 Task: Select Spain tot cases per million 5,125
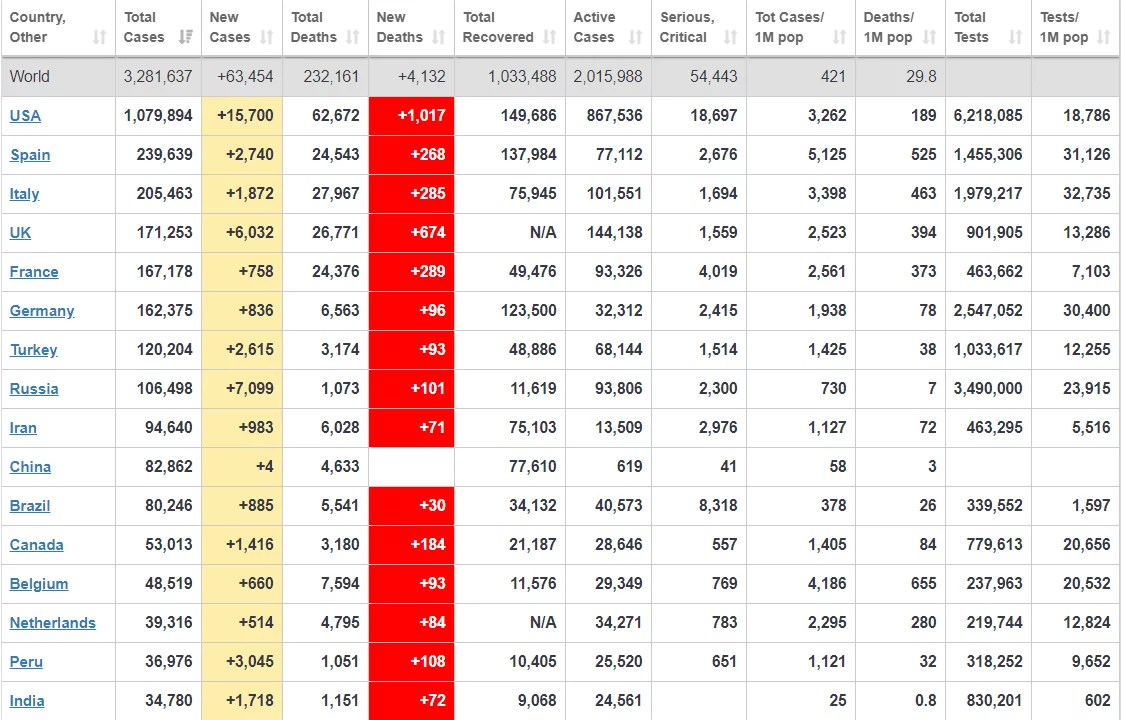[x=826, y=155]
